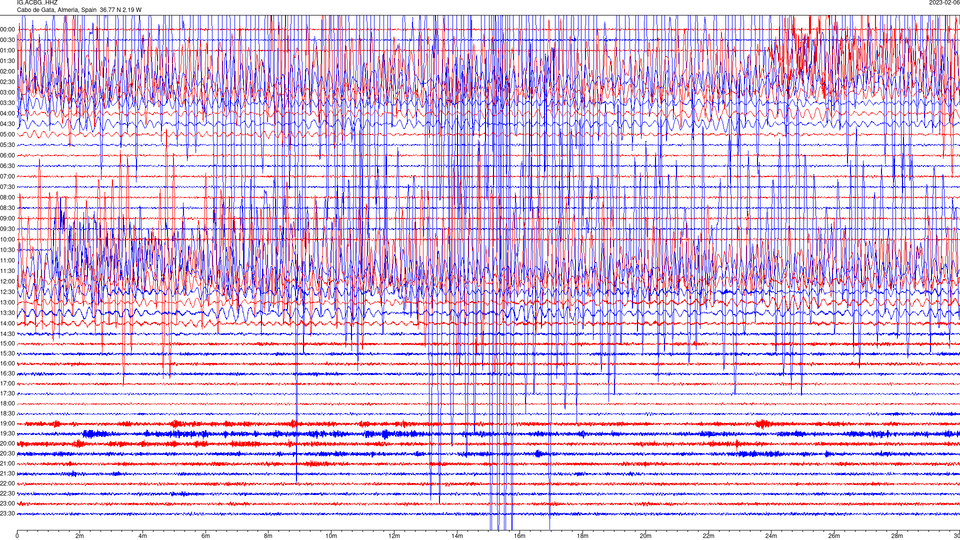Click the "24m" minute axis label
The height and width of the screenshot is (540, 960).
(771, 536)
